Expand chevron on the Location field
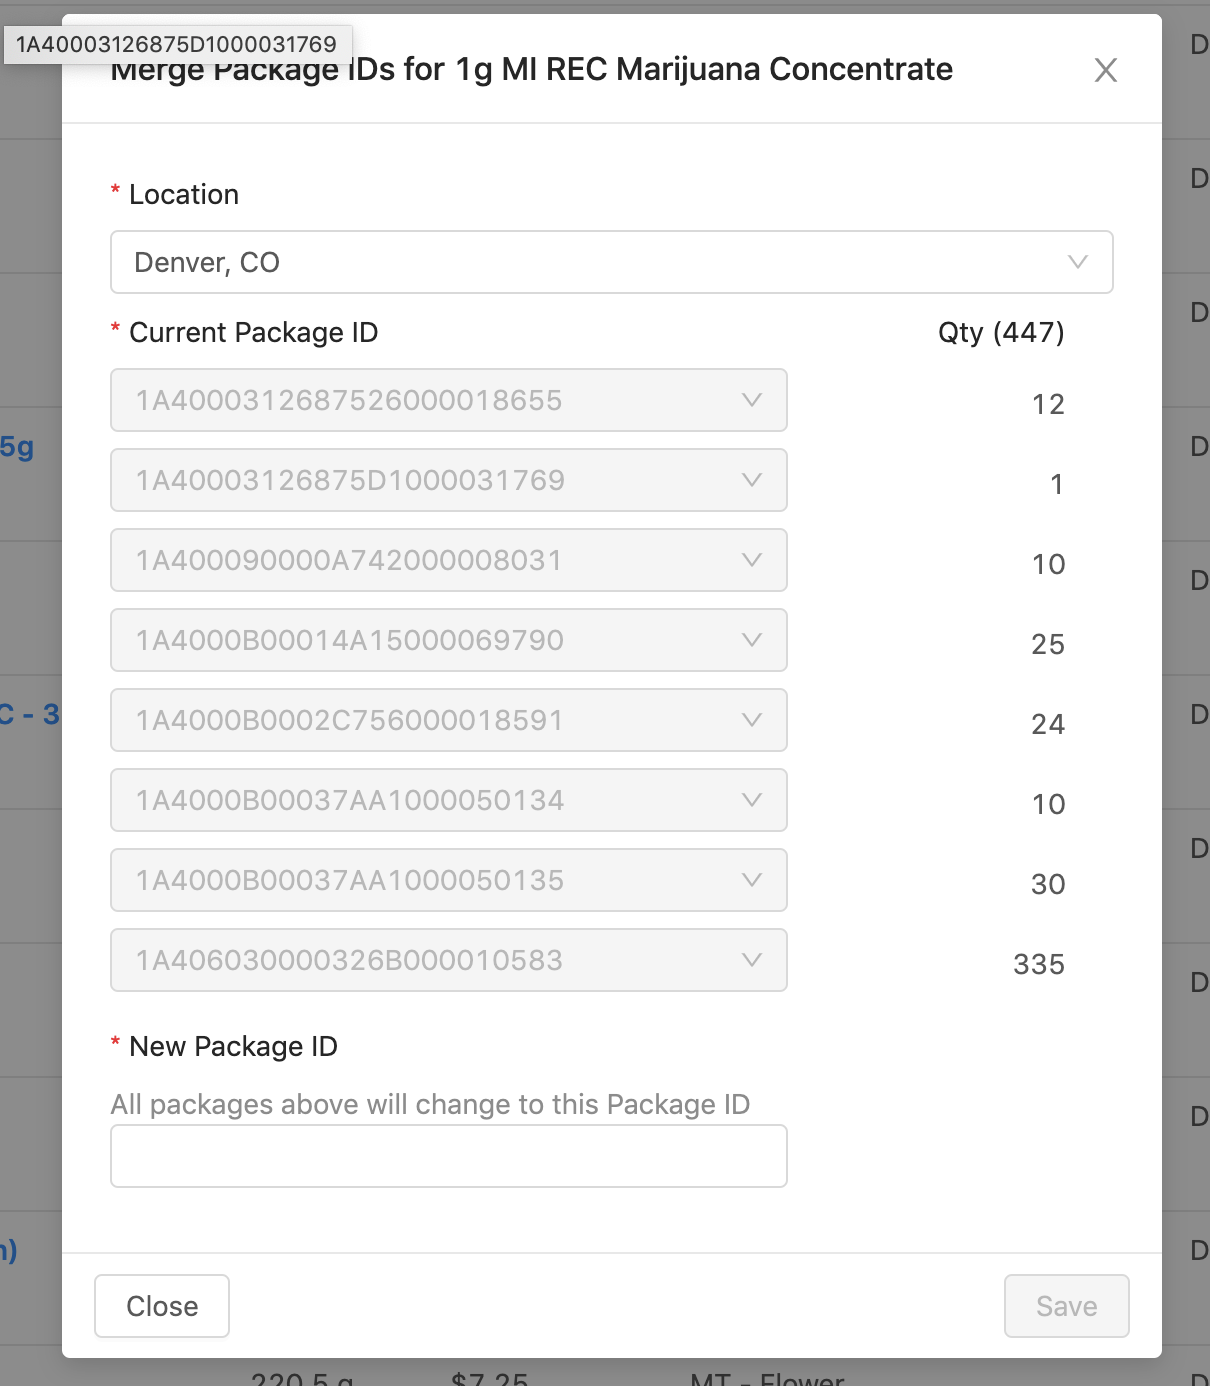Image resolution: width=1210 pixels, height=1386 pixels. click(x=1077, y=262)
